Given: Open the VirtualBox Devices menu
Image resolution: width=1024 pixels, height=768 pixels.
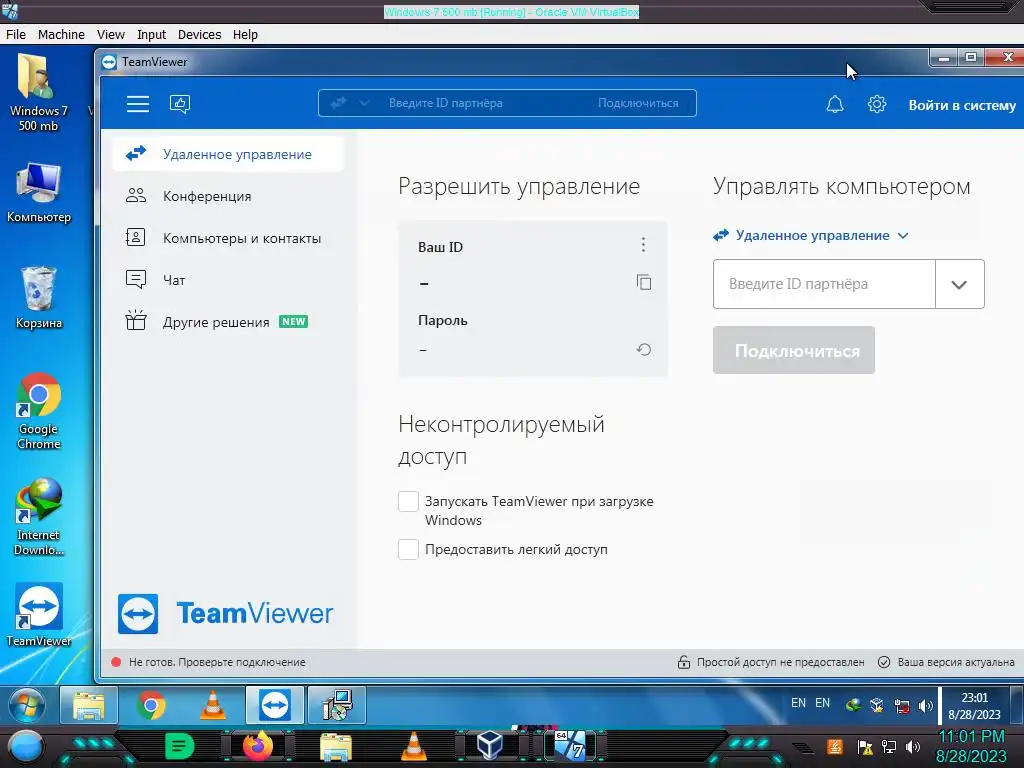Looking at the screenshot, I should [199, 35].
